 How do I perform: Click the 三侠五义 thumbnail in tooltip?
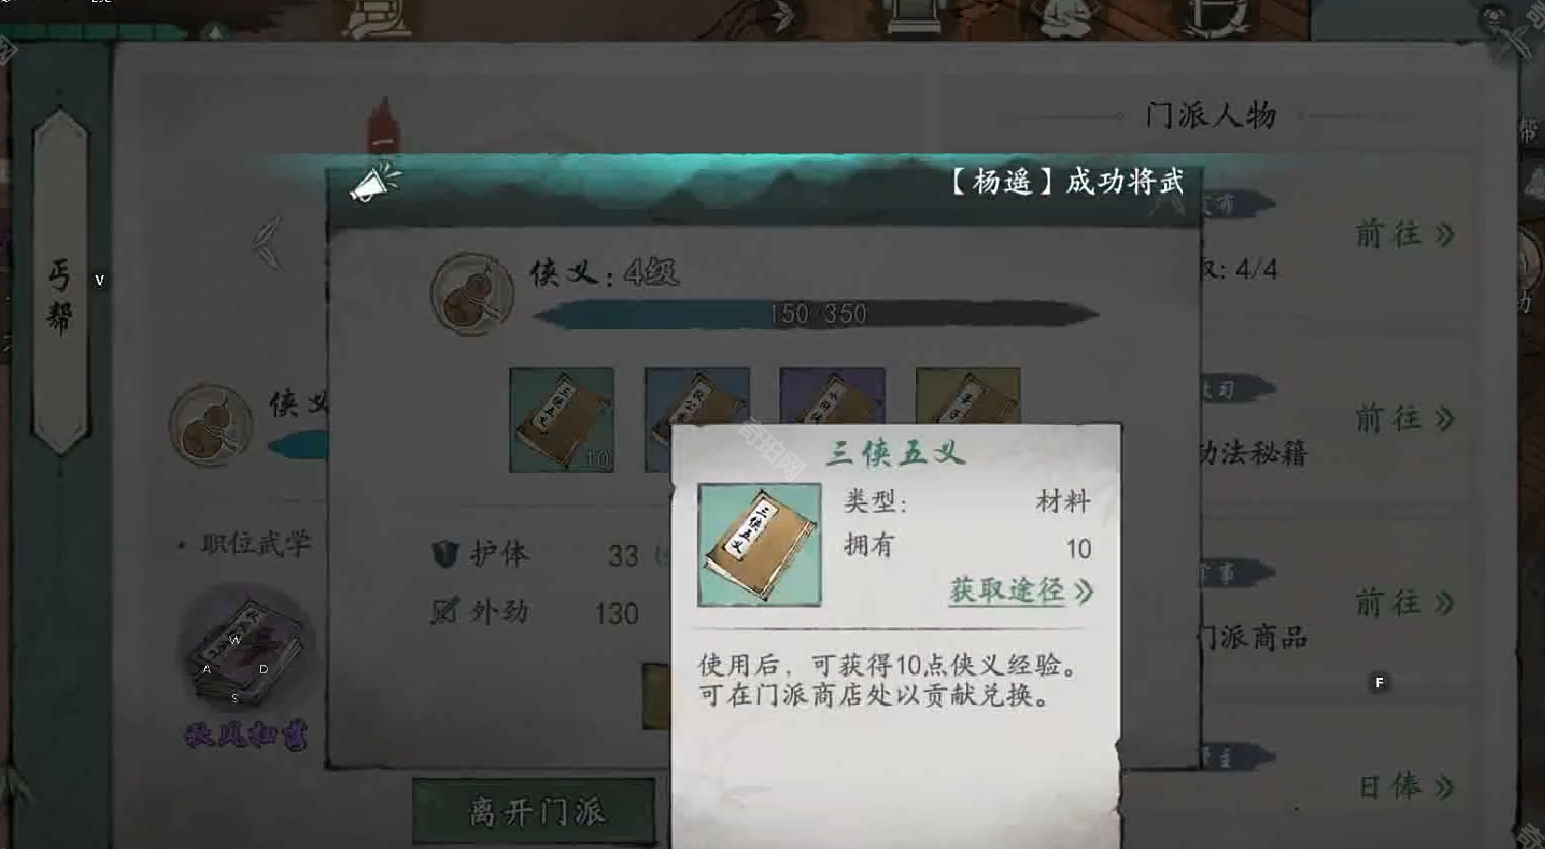pyautogui.click(x=759, y=545)
